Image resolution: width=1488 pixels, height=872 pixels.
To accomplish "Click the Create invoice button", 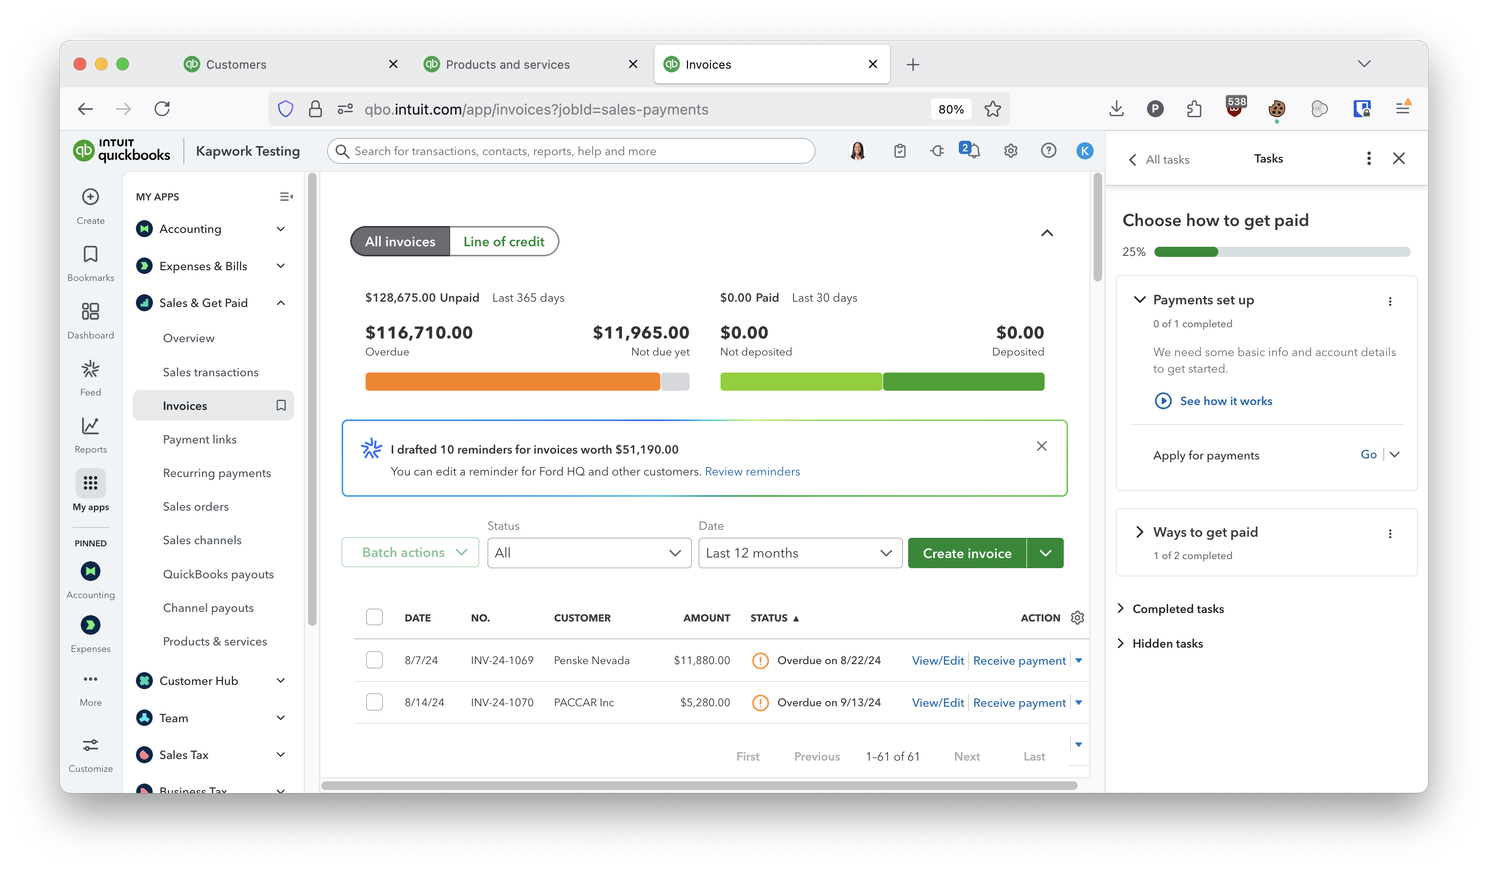I will (x=966, y=553).
